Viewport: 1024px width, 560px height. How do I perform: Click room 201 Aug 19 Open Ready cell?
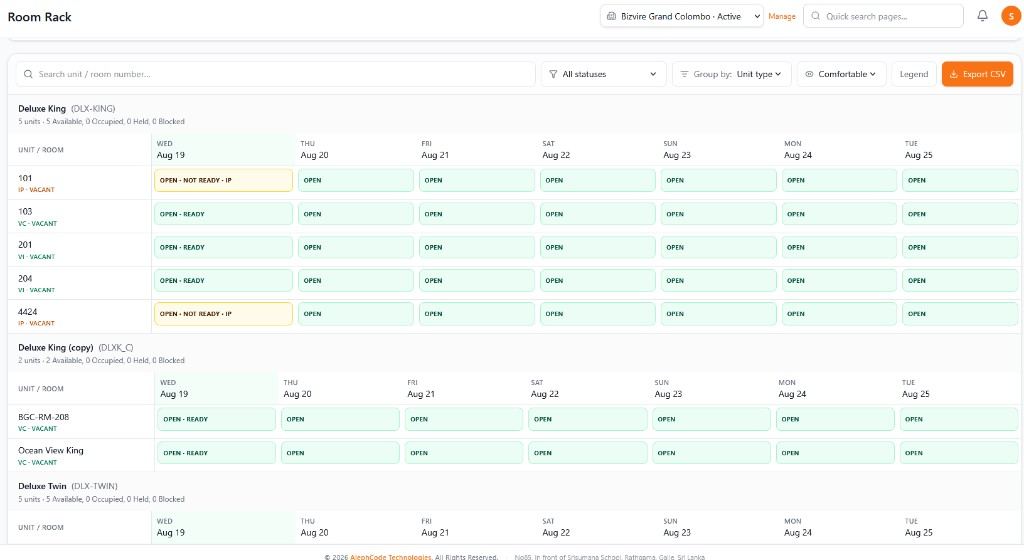click(x=223, y=247)
